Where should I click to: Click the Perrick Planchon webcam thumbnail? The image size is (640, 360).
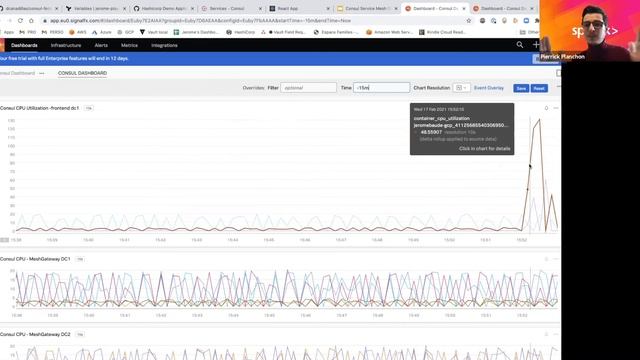click(589, 31)
